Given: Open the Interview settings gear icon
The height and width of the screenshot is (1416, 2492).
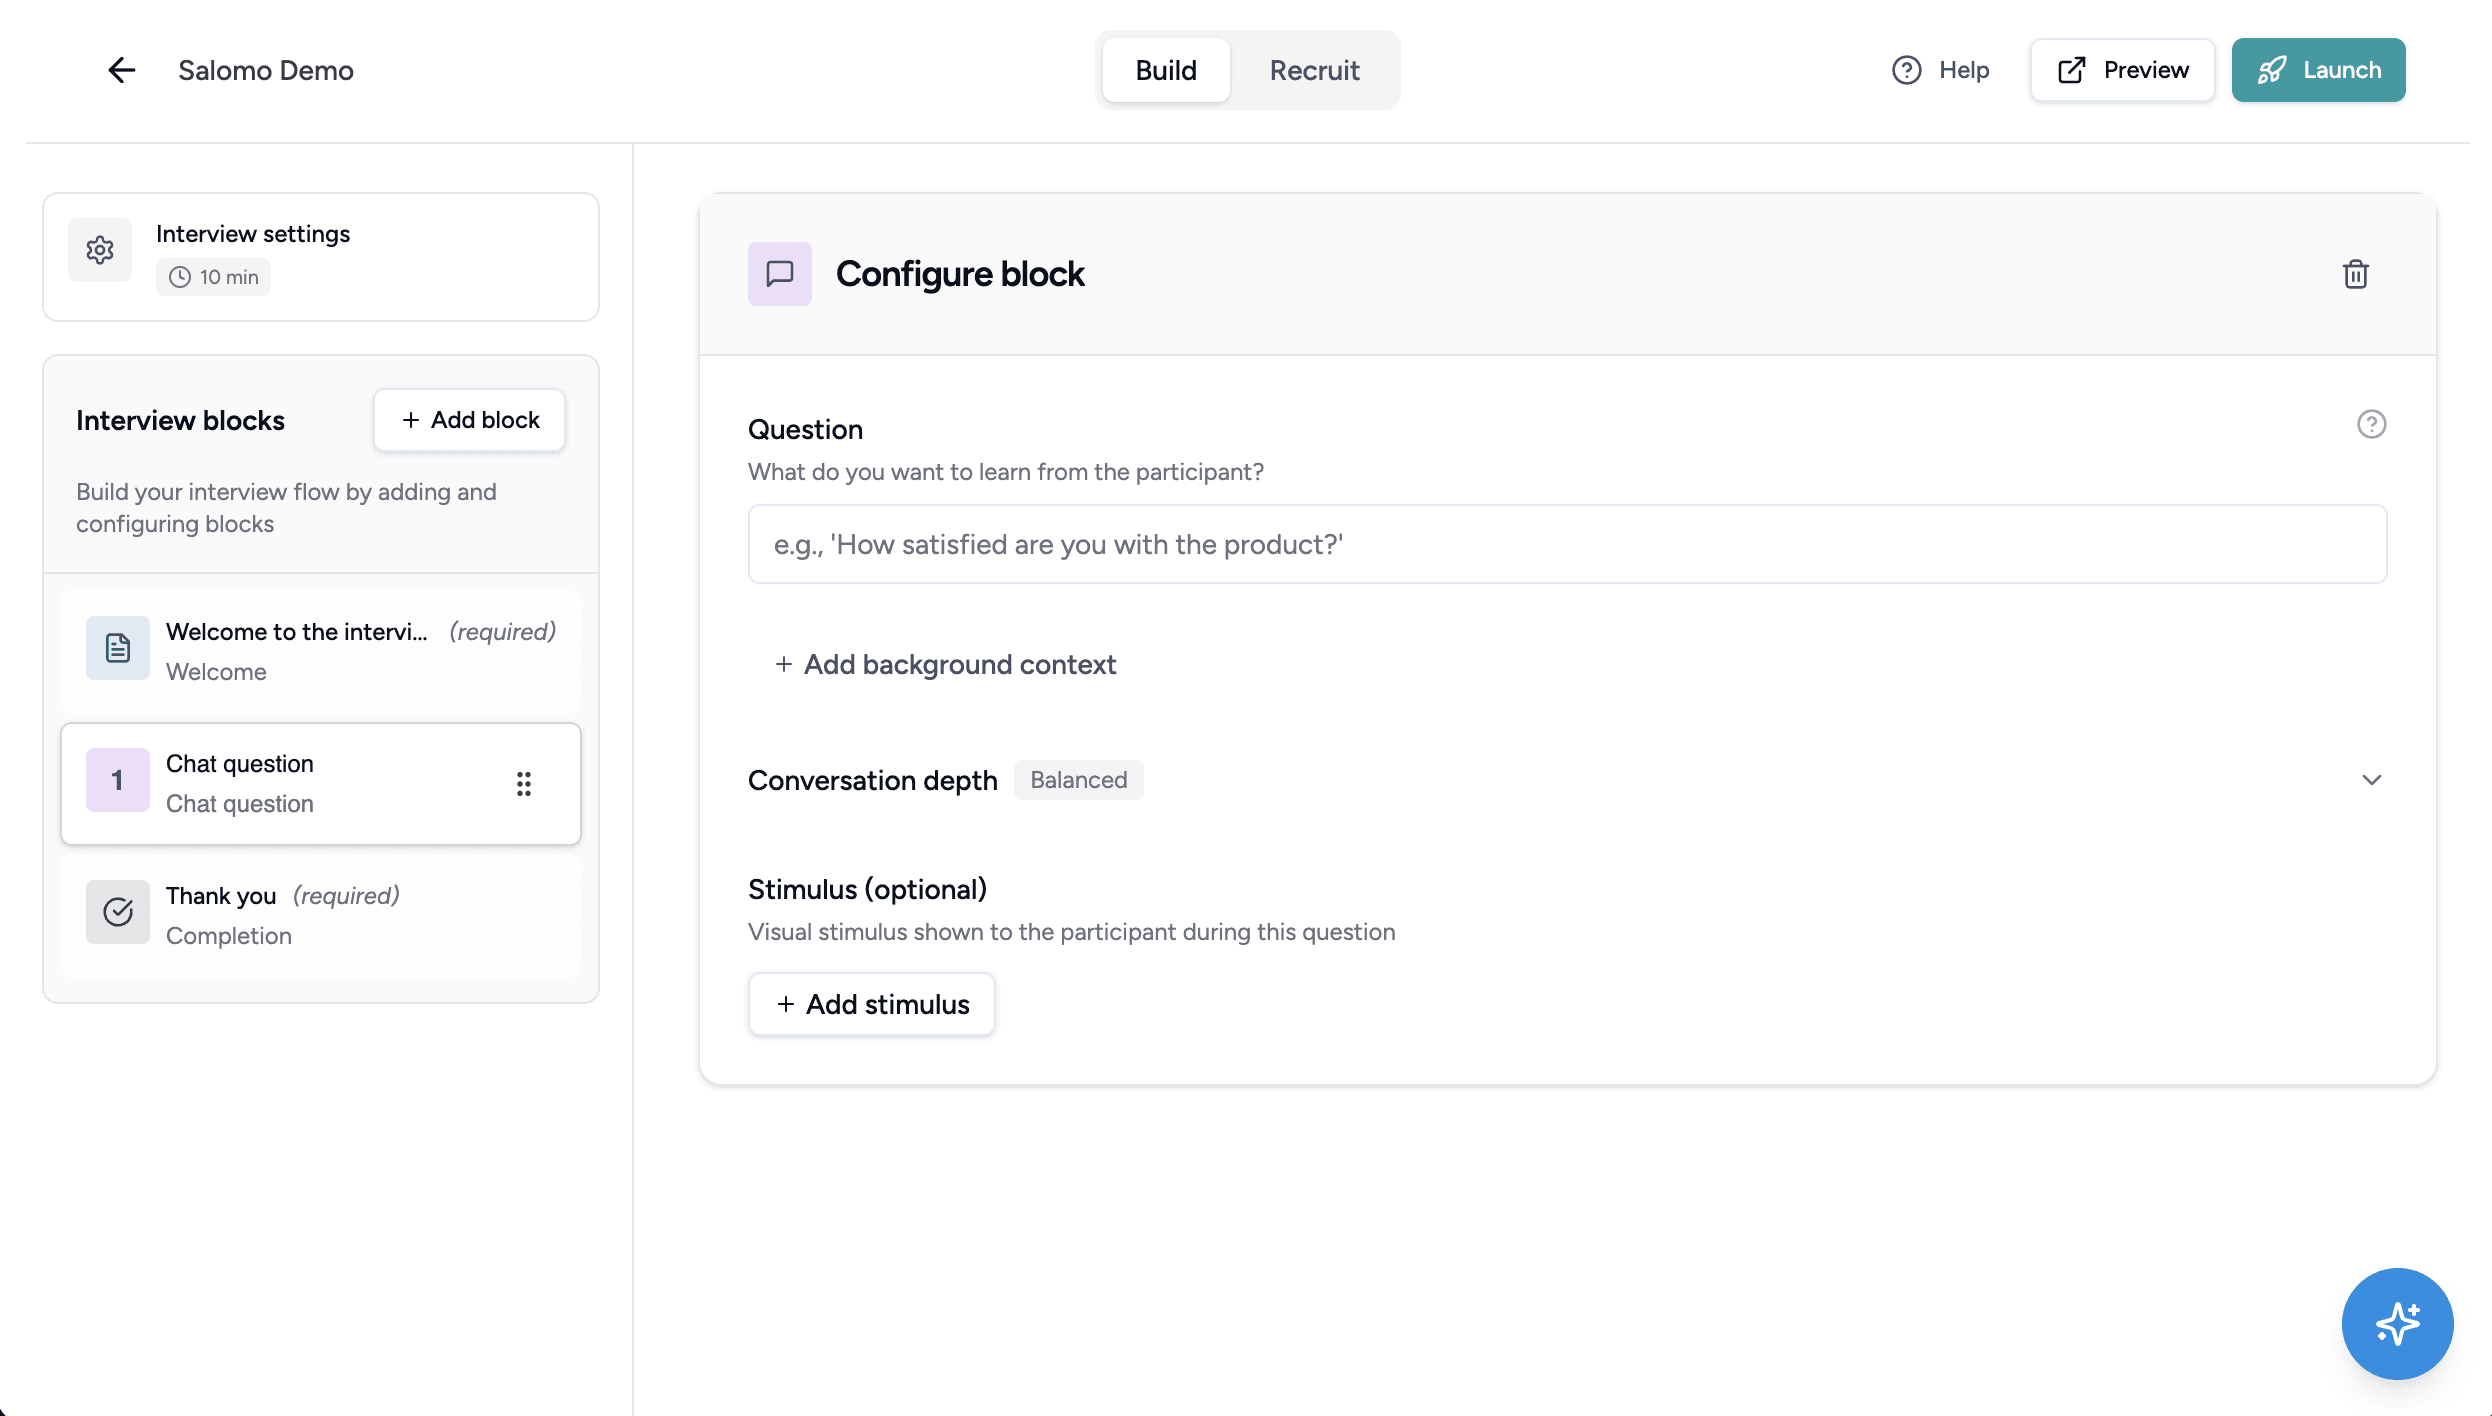Looking at the screenshot, I should click(100, 249).
